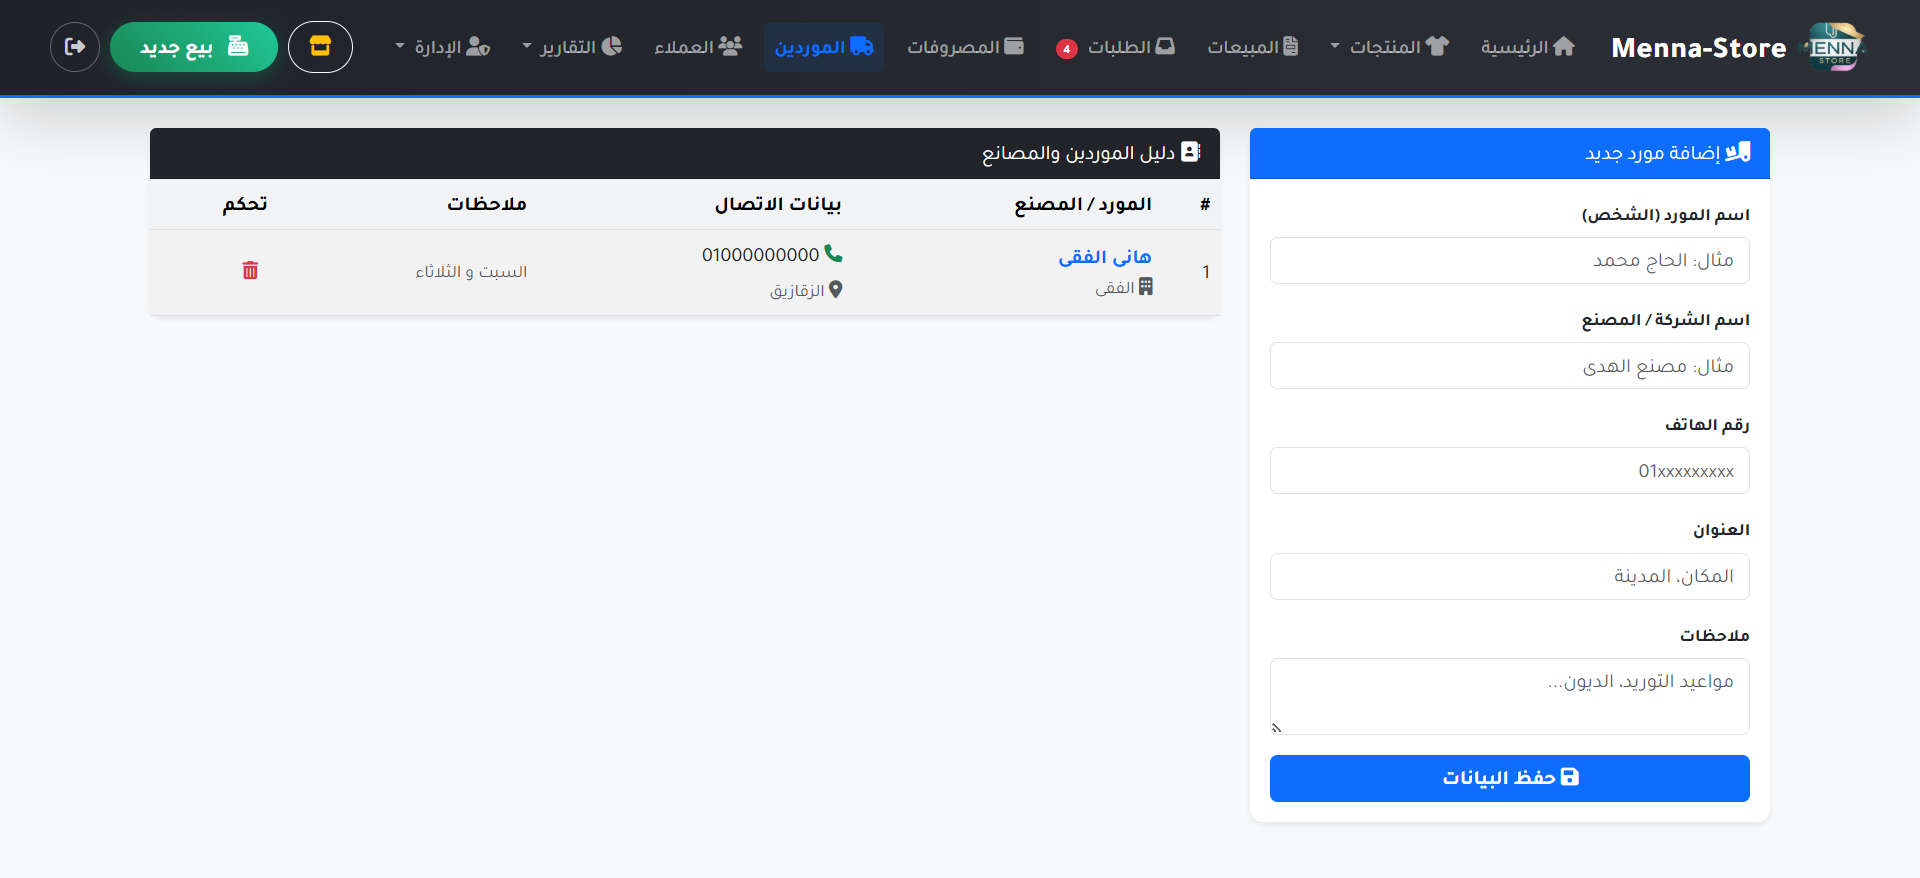Viewport: 1920px width, 878px height.
Task: Focus the رقم الهاتف phone input field
Action: pyautogui.click(x=1509, y=471)
